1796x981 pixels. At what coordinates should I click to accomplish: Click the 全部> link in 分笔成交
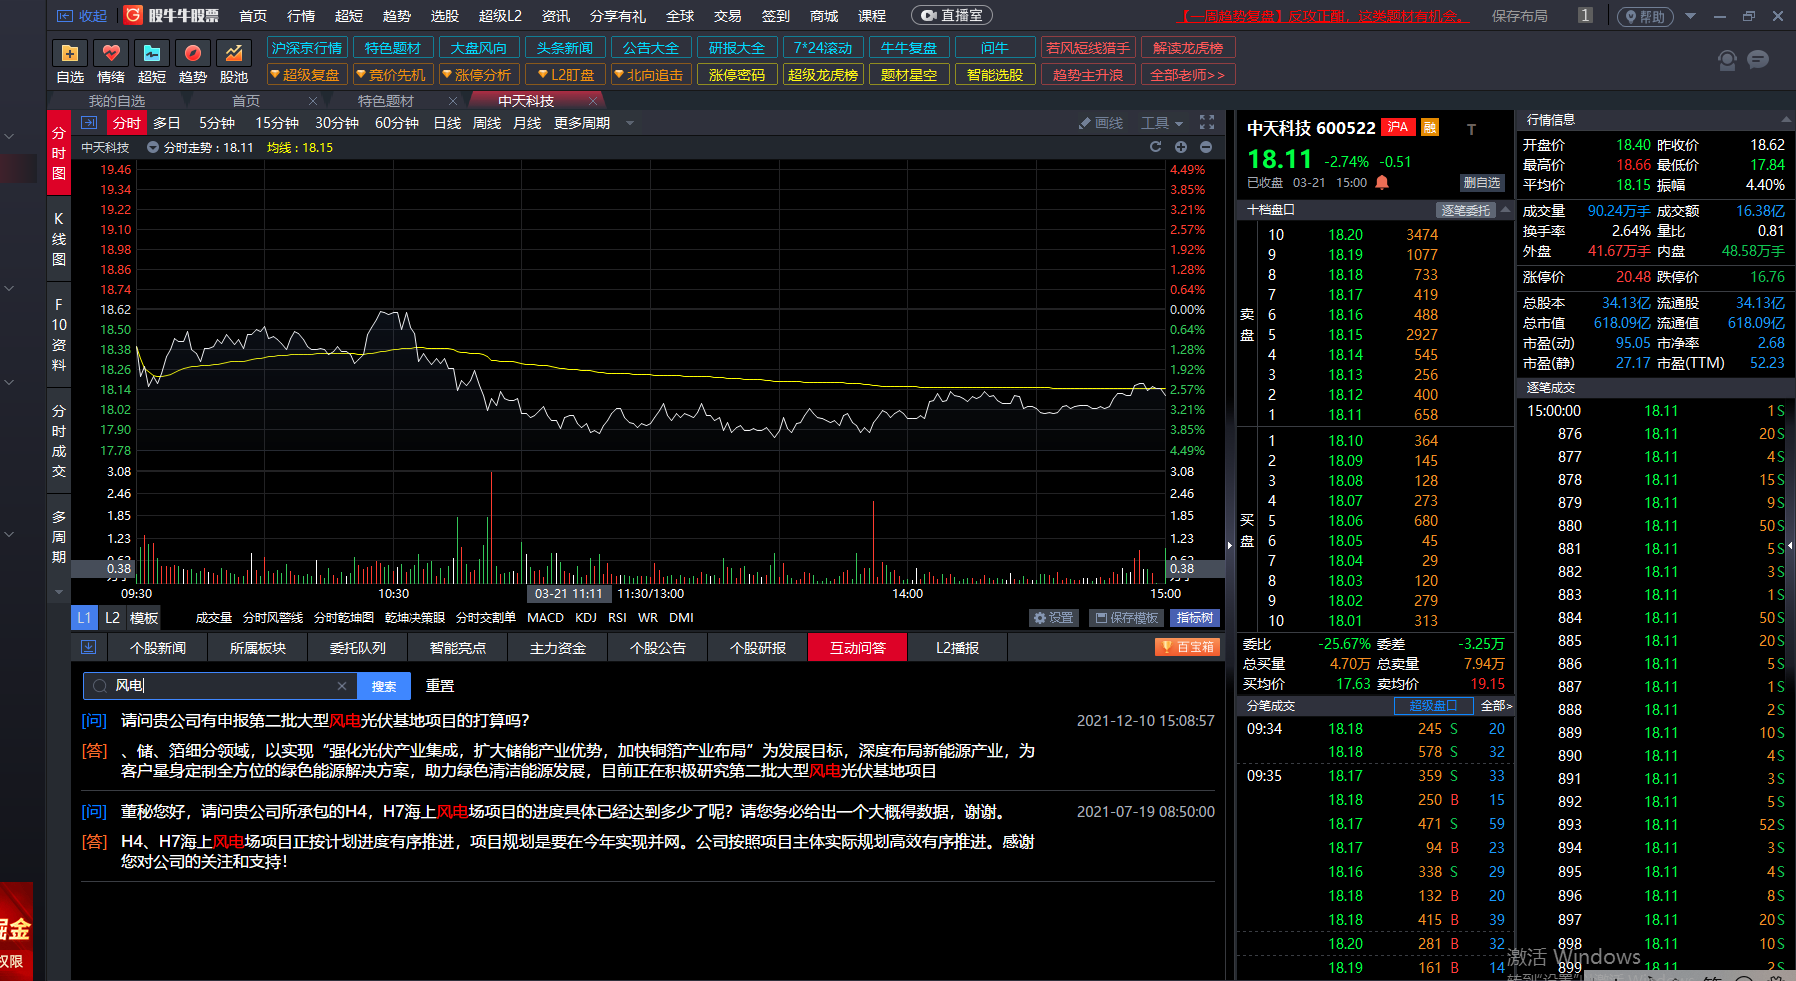[x=1496, y=706]
